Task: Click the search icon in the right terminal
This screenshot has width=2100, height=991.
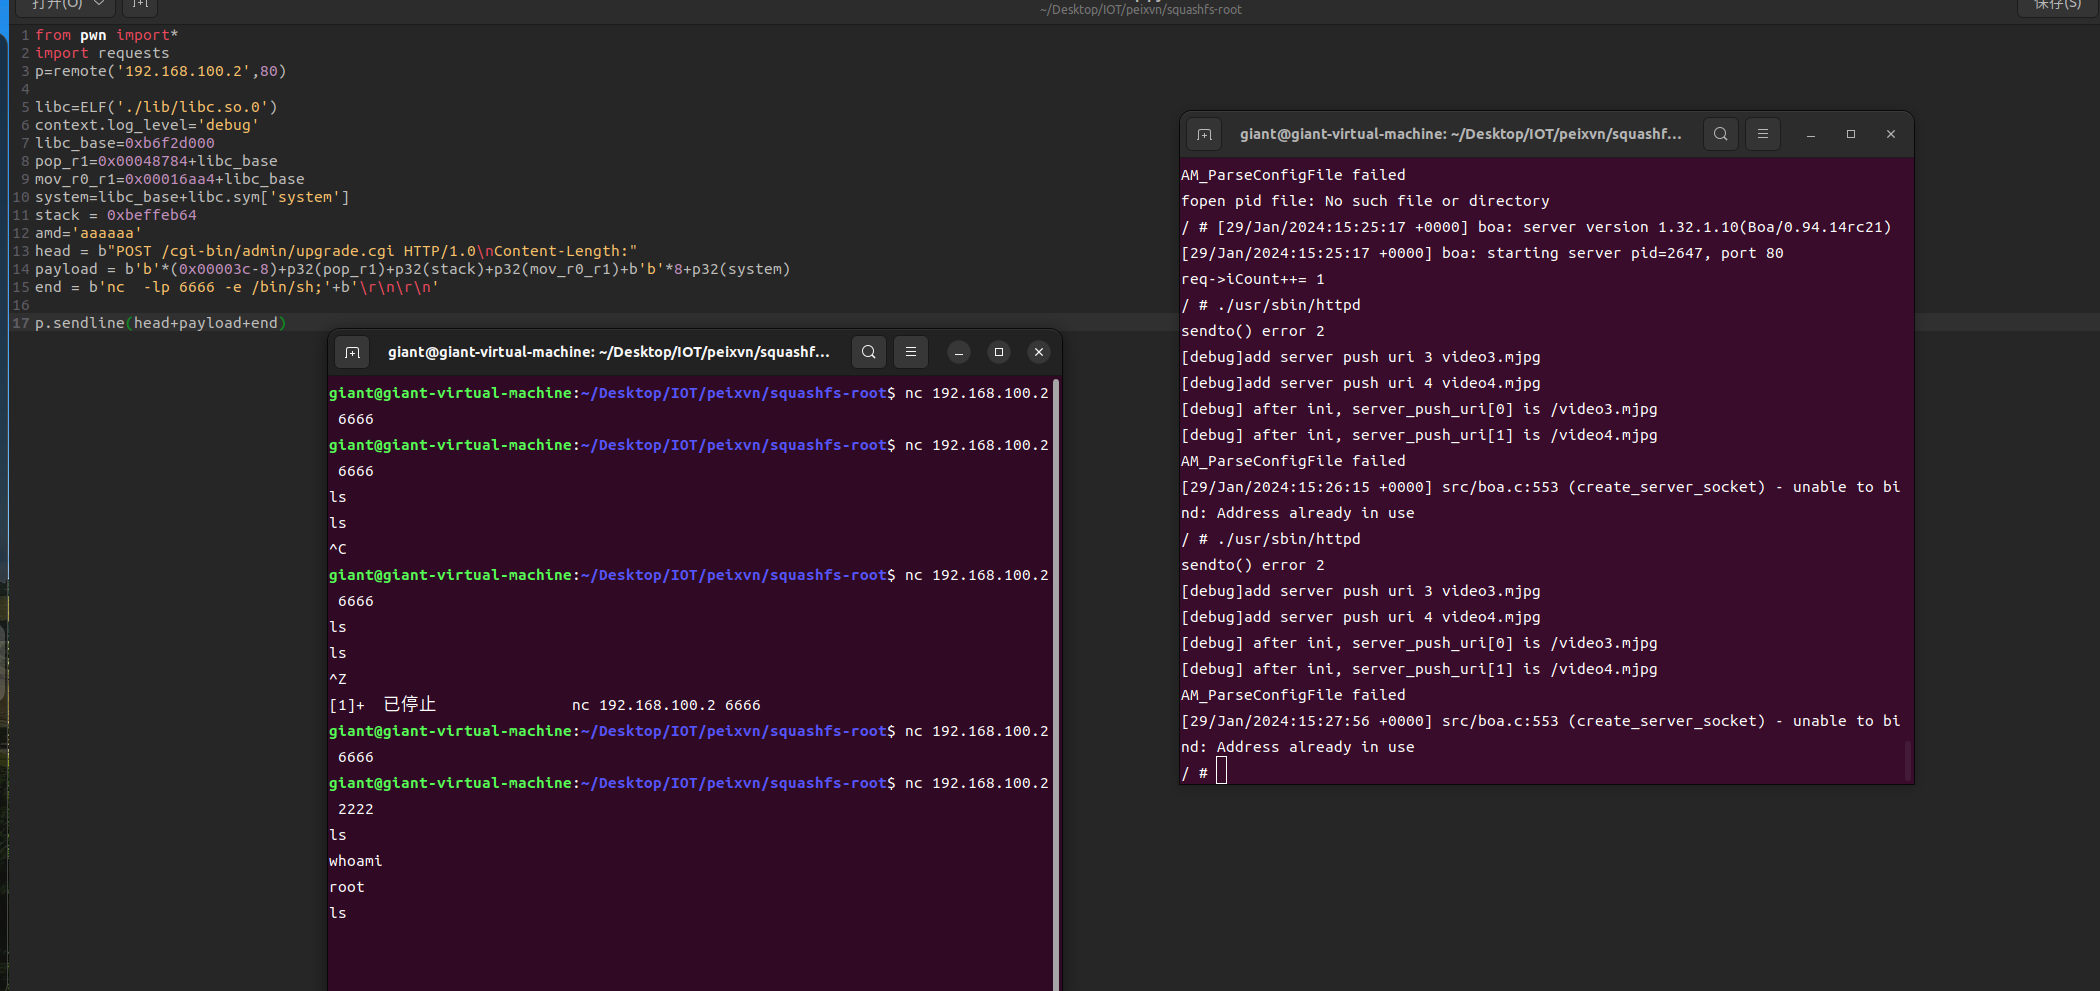Action: coord(1721,134)
